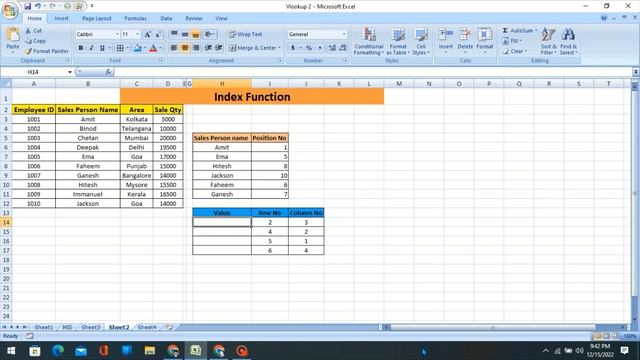The width and height of the screenshot is (640, 360).
Task: Open the Font dialog launcher
Action: pyautogui.click(x=161, y=60)
